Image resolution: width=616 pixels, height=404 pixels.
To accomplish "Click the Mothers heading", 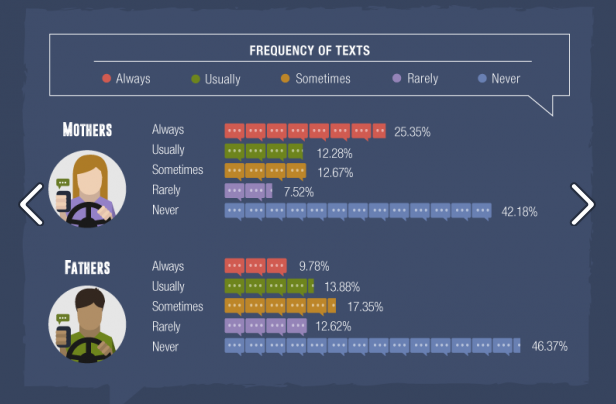I will tap(87, 130).
